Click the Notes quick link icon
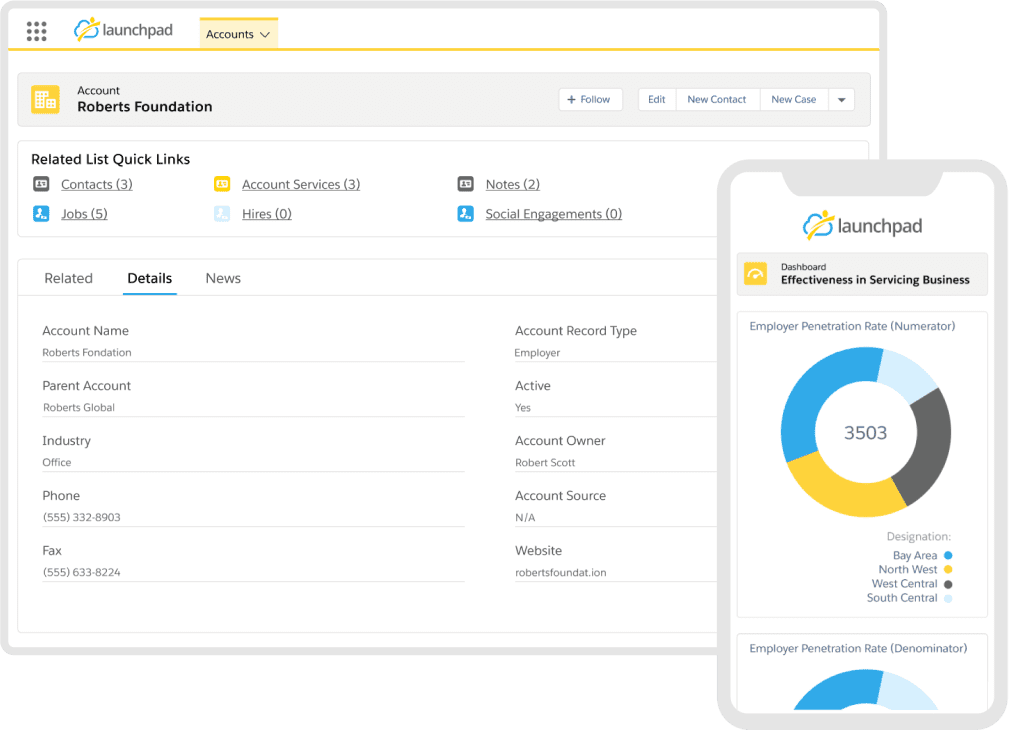The image size is (1009, 730). point(466,184)
